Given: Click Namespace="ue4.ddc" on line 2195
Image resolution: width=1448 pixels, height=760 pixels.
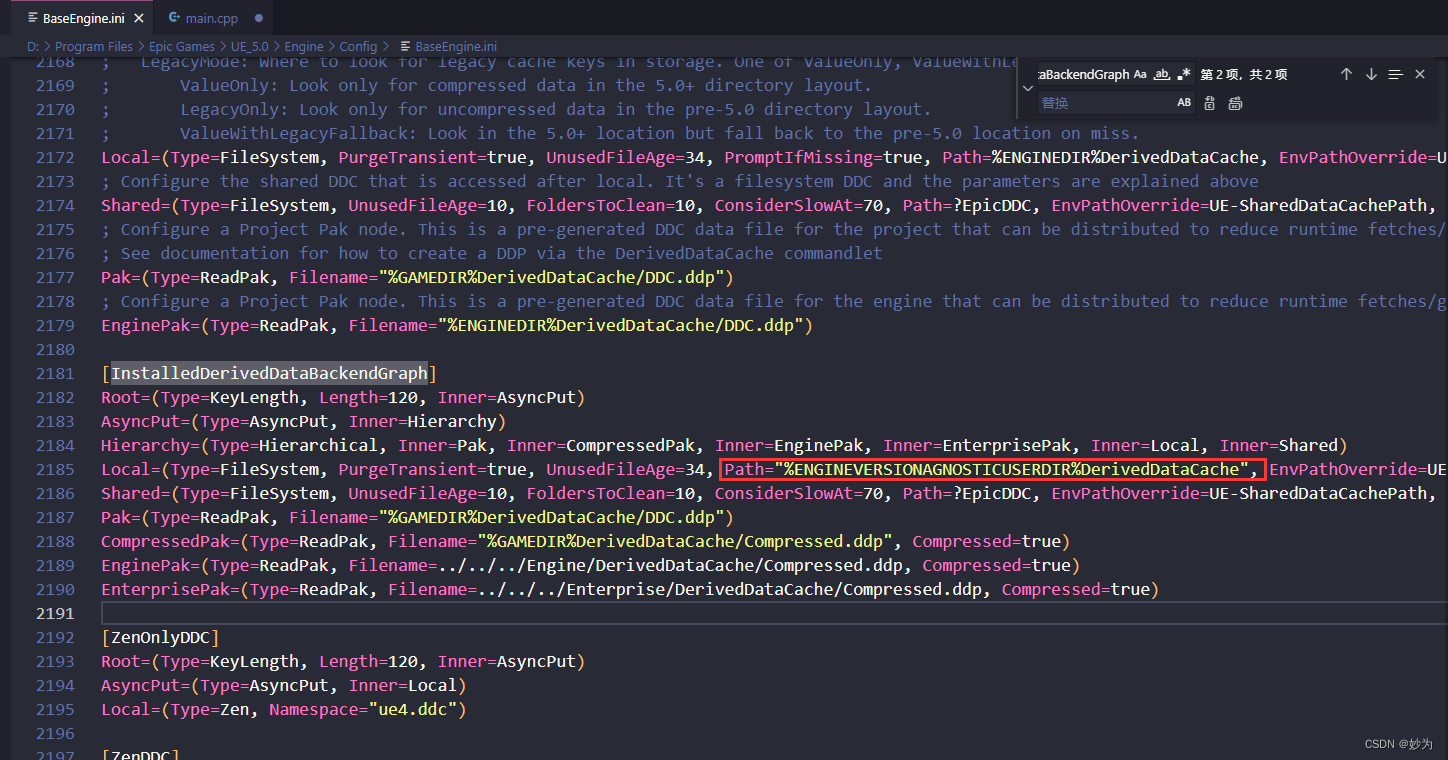Looking at the screenshot, I should click(x=363, y=709).
